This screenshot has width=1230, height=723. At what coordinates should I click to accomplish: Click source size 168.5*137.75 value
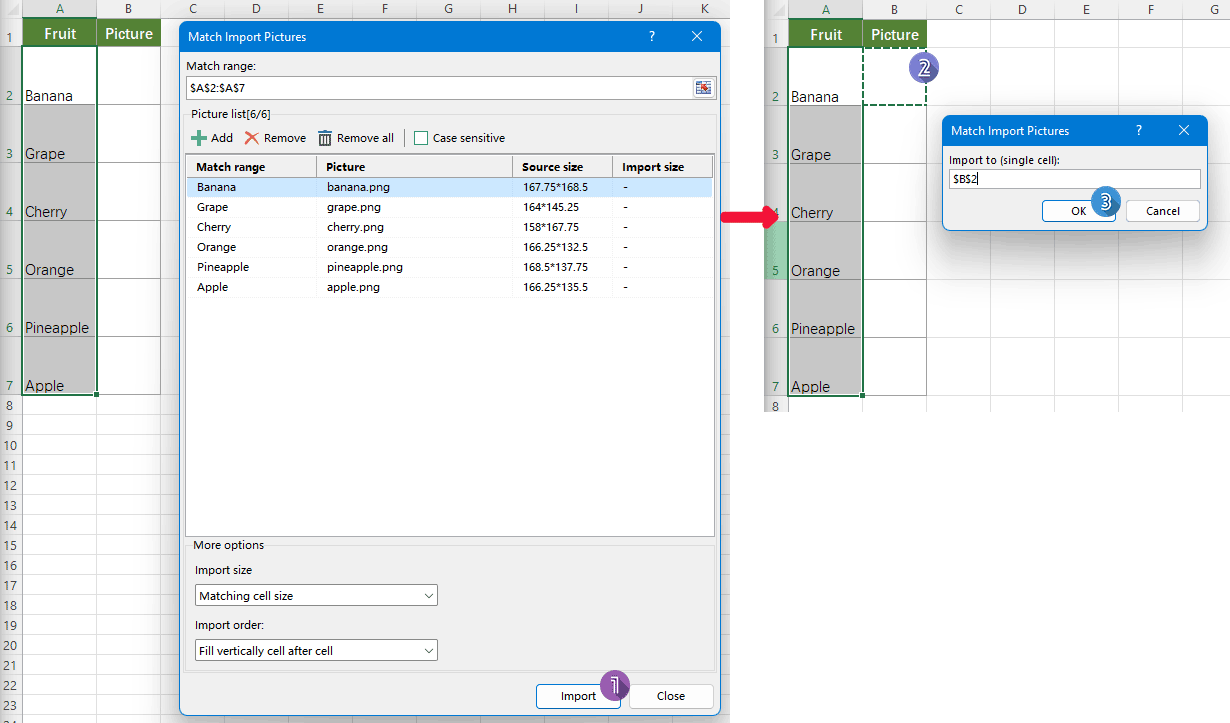(555, 267)
